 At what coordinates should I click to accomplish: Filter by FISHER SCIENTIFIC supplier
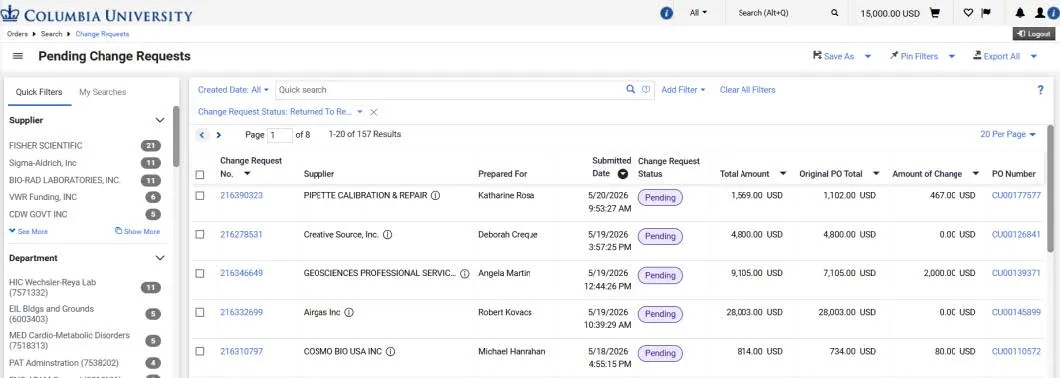tap(45, 145)
